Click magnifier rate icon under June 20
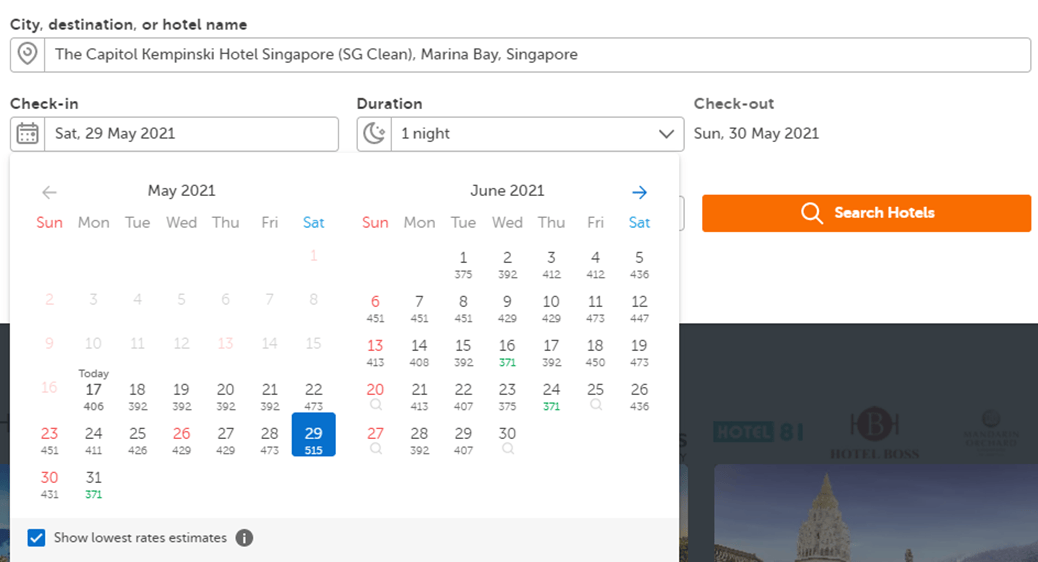 click(375, 406)
